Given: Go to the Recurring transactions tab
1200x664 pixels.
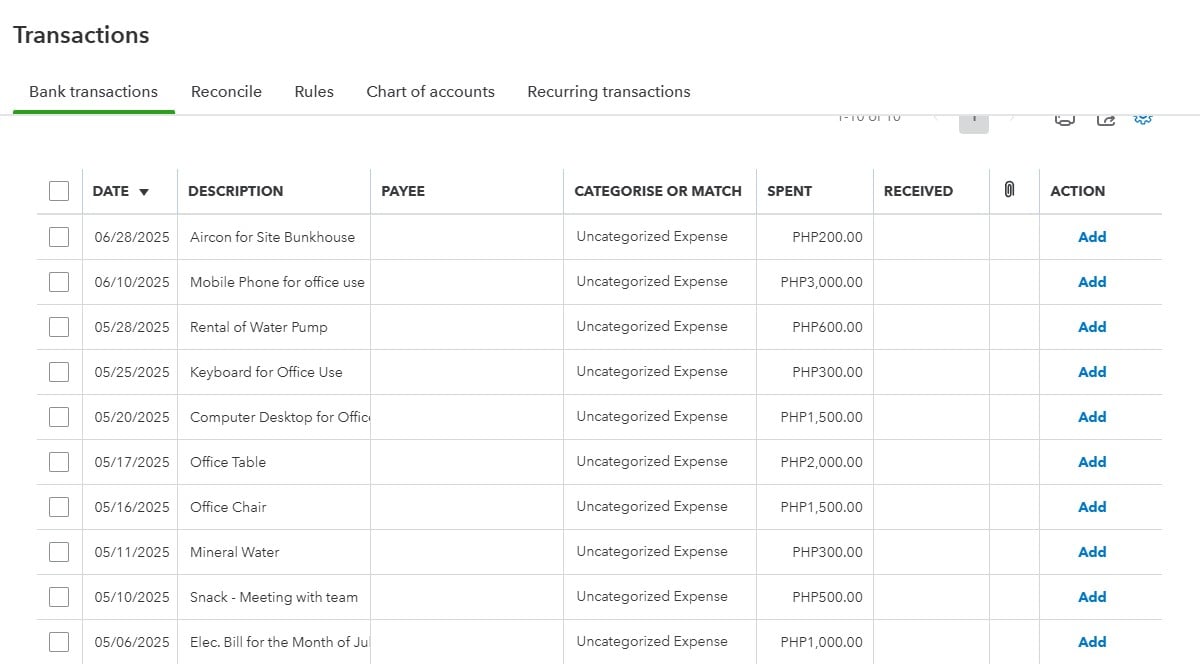Looking at the screenshot, I should 608,92.
